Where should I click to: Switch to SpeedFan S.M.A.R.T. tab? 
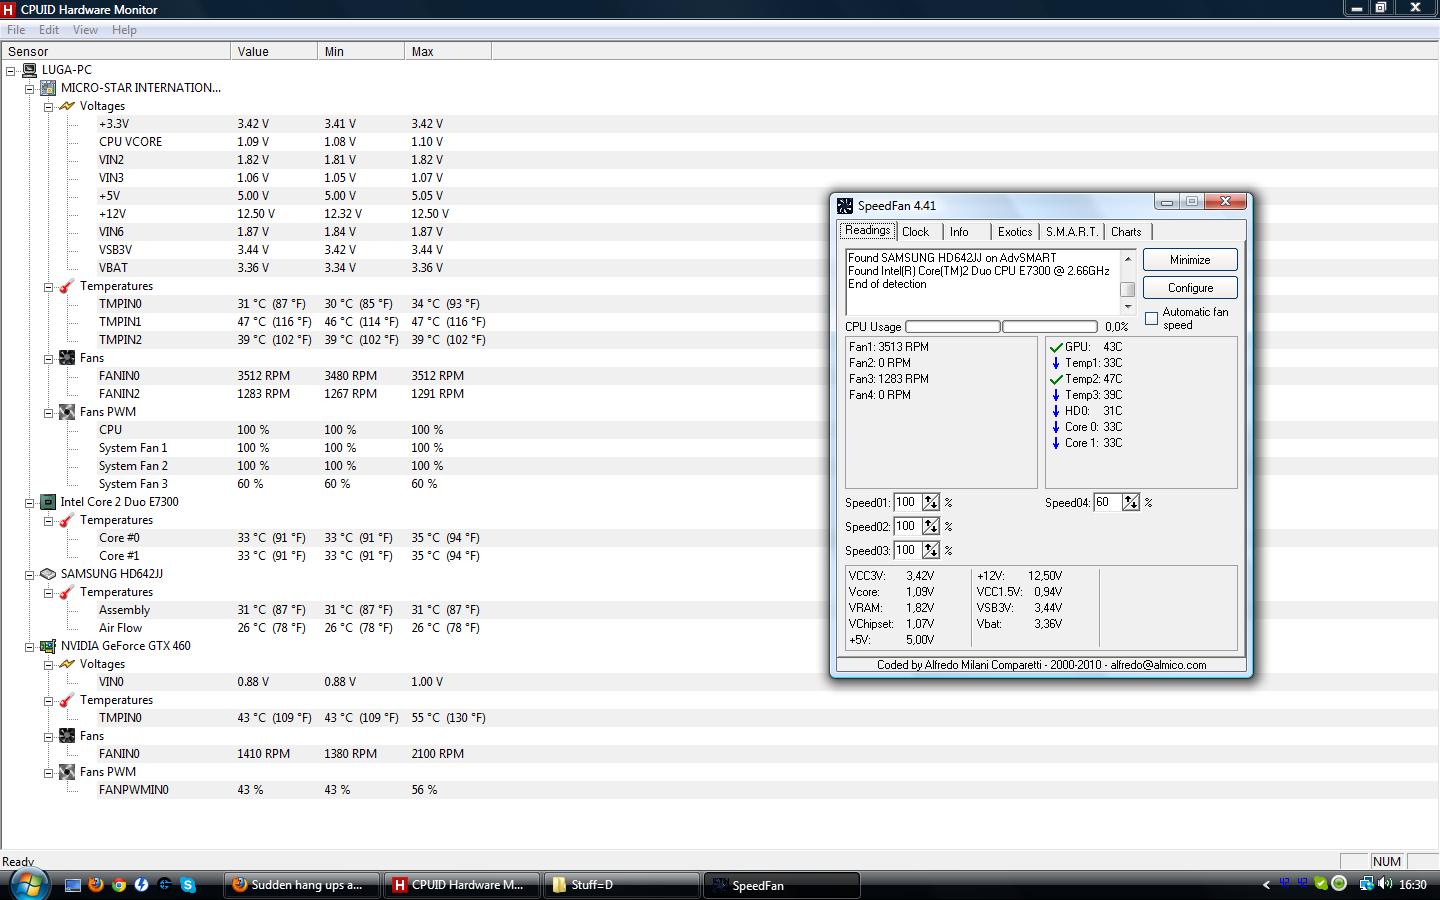(x=1071, y=232)
